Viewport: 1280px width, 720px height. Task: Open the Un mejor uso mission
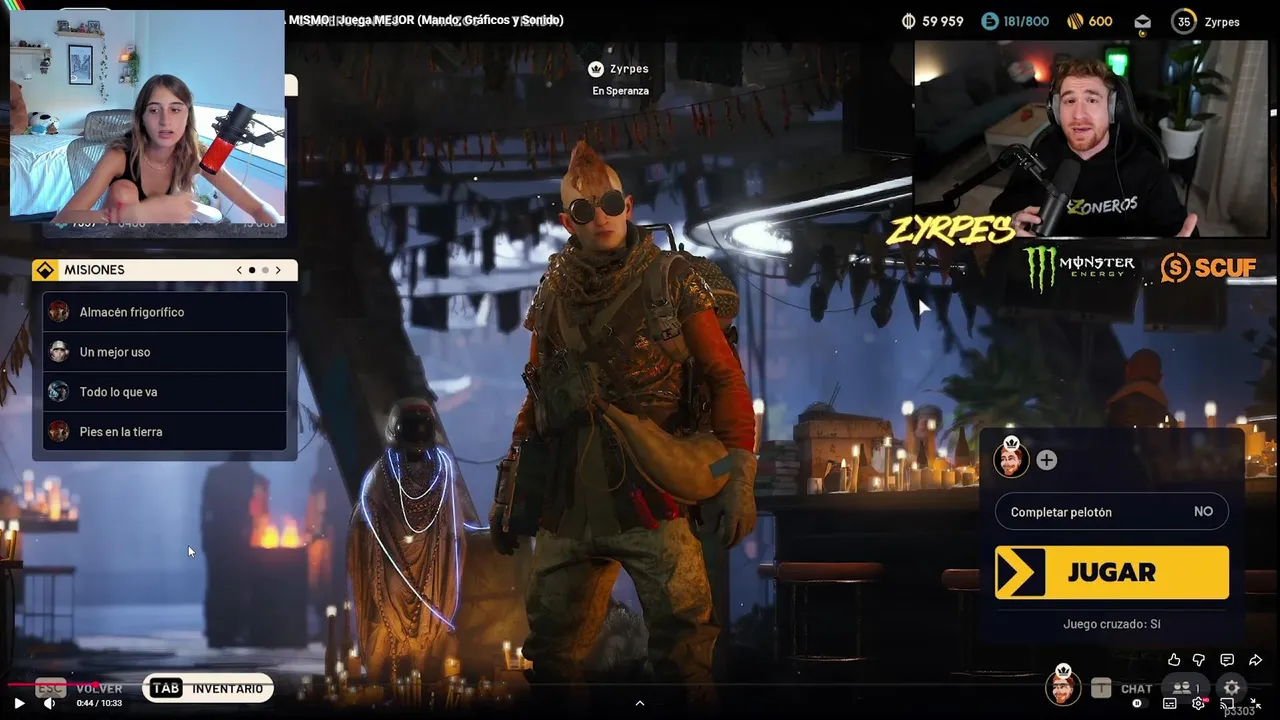[165, 352]
